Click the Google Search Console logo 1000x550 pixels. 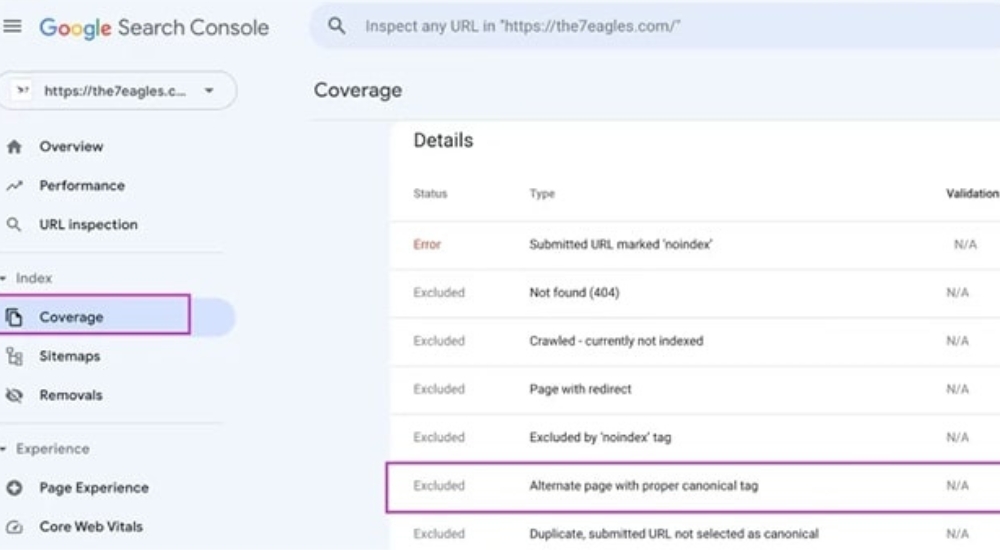[154, 28]
